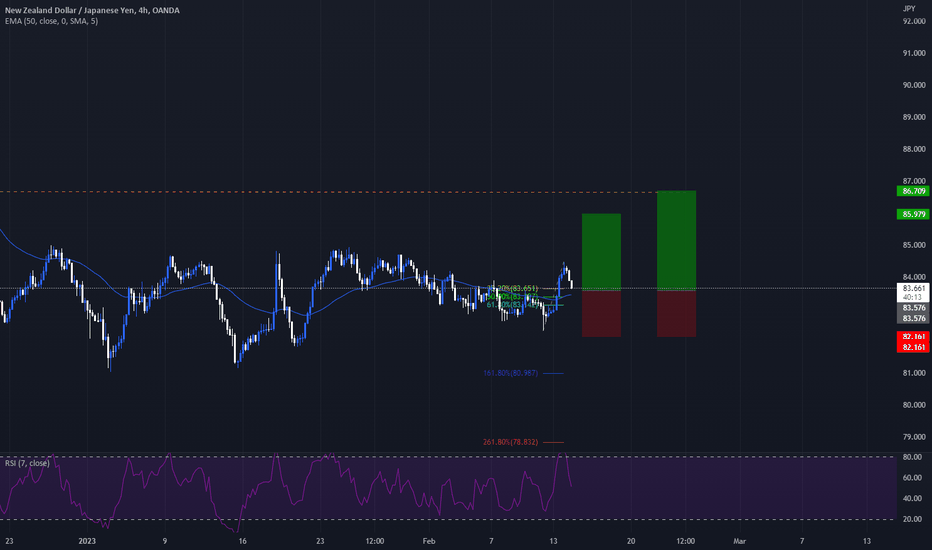
Task: Click the green 86.709 price tag
Action: tap(913, 191)
